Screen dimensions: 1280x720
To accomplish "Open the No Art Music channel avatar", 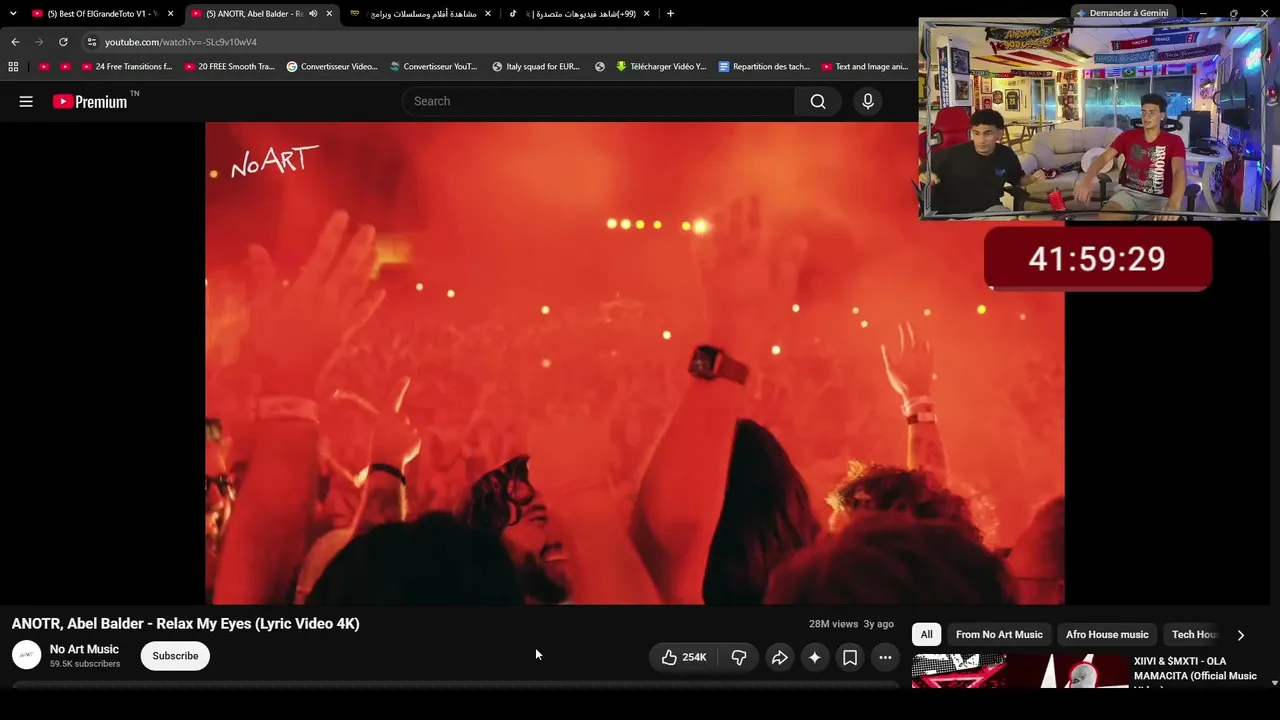I will (x=26, y=656).
